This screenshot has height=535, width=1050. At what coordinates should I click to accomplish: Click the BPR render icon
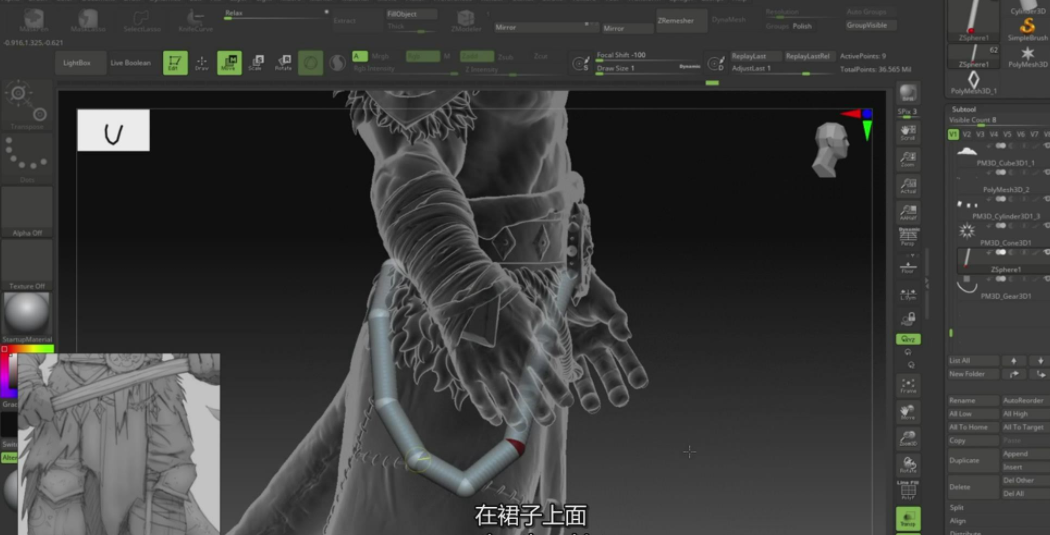pyautogui.click(x=908, y=93)
